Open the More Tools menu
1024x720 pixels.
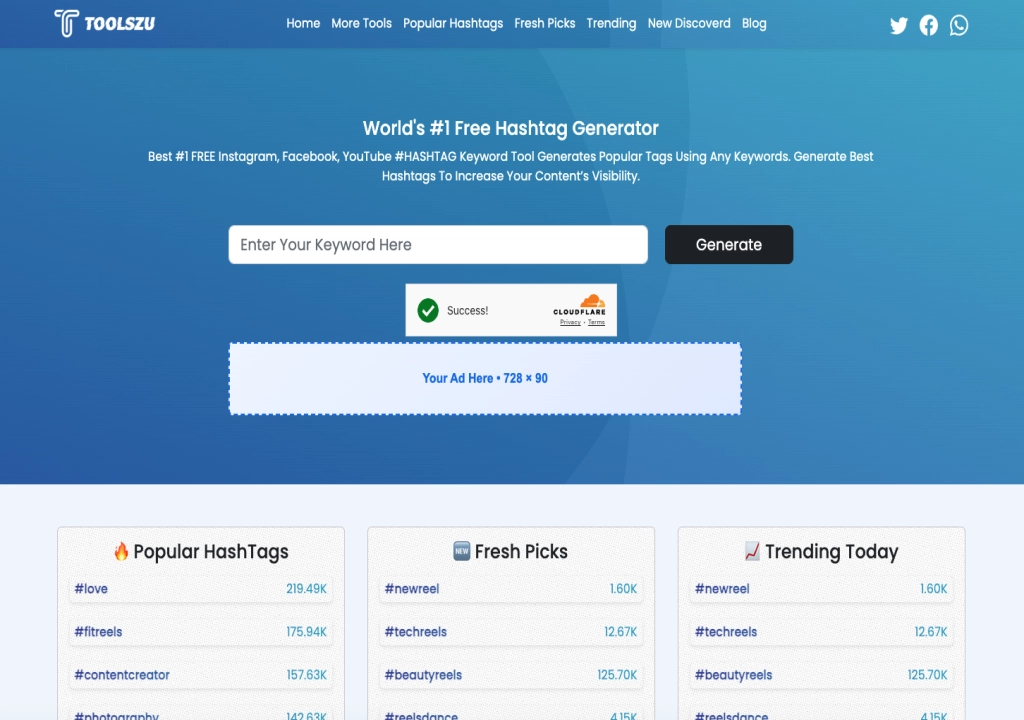361,23
